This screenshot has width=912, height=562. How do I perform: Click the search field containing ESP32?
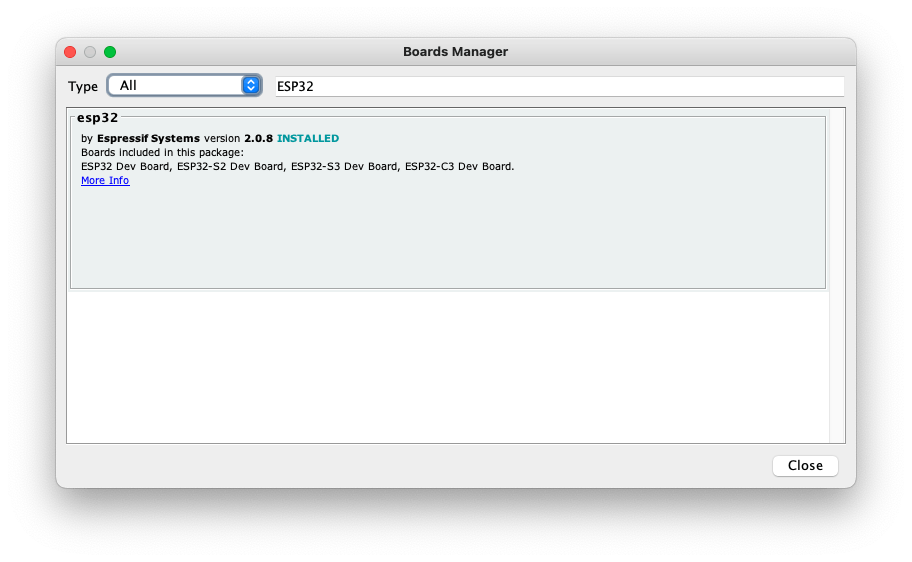tap(560, 86)
